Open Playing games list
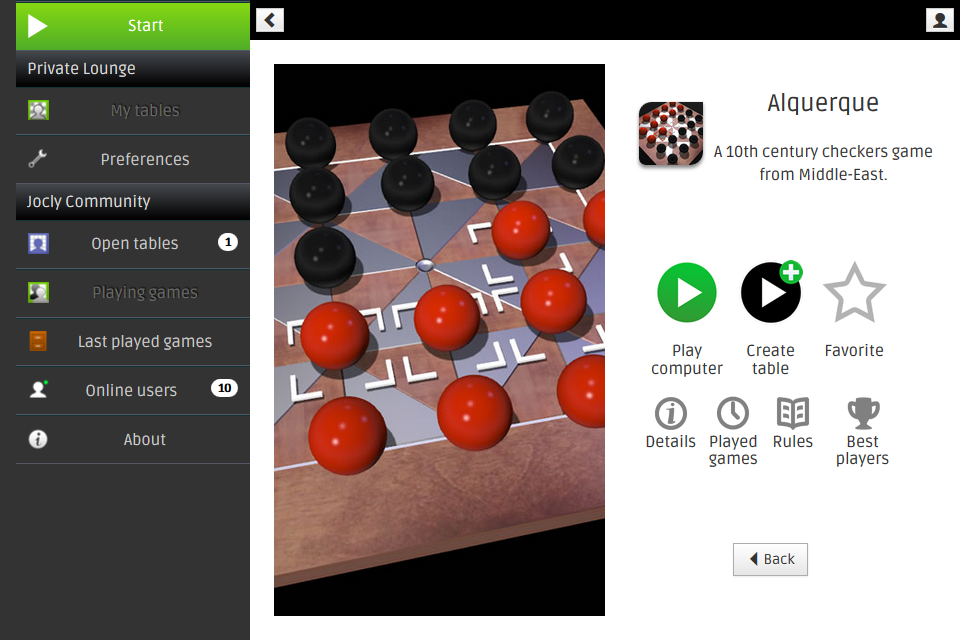This screenshot has width=960, height=640. coord(133,293)
